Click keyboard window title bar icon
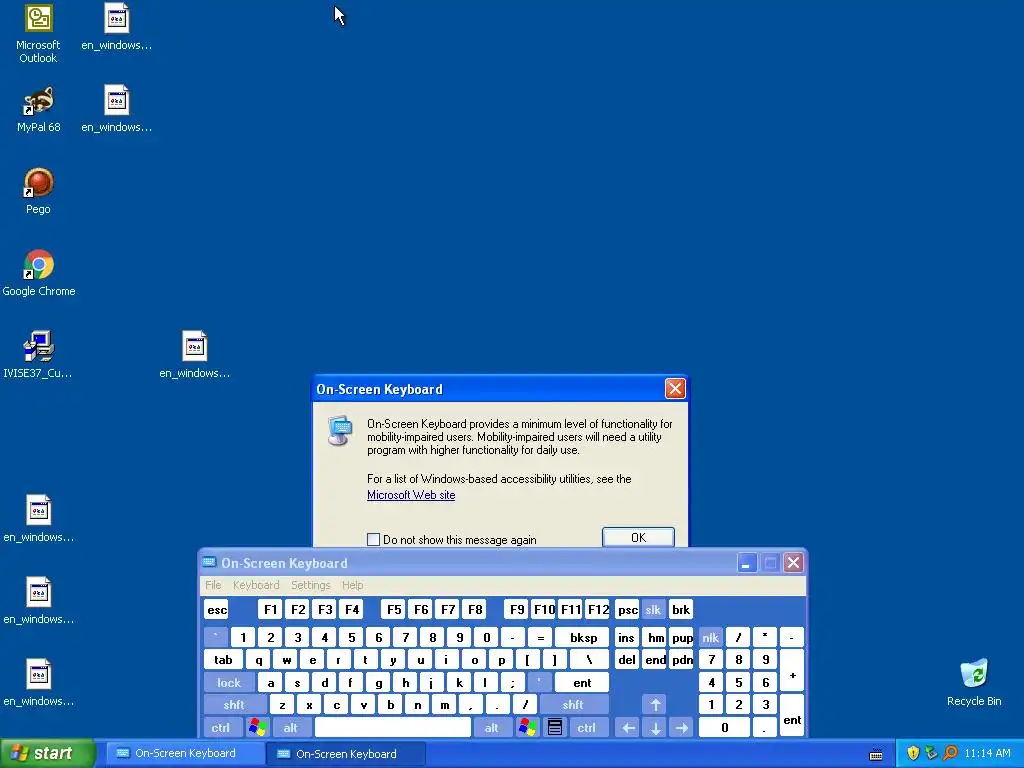 (x=209, y=562)
